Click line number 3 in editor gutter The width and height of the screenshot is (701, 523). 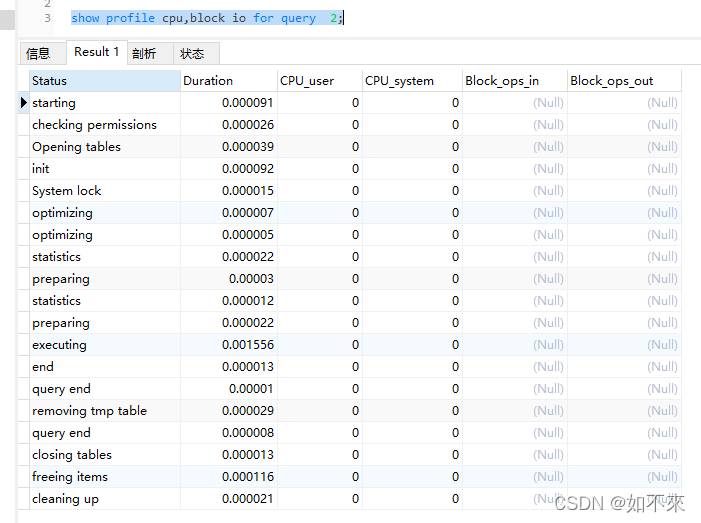point(47,18)
